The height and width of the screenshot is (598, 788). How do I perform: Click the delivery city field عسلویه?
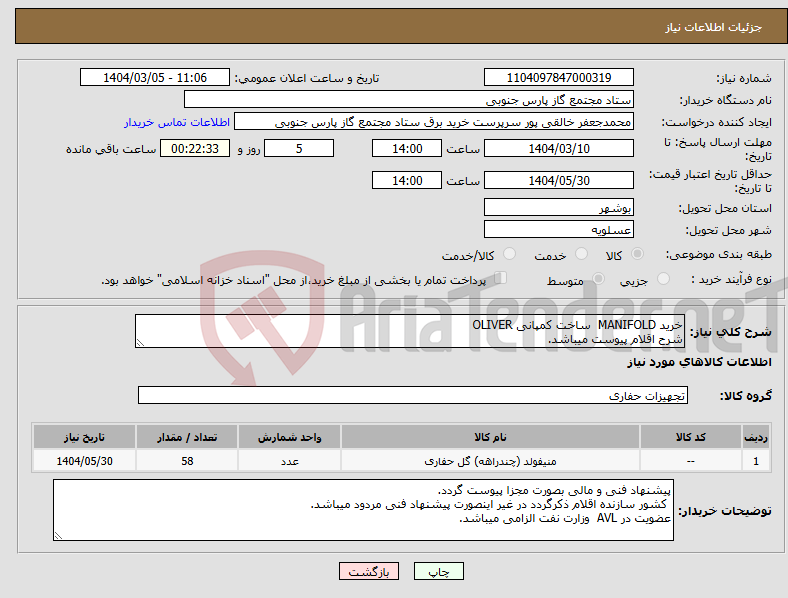(558, 229)
